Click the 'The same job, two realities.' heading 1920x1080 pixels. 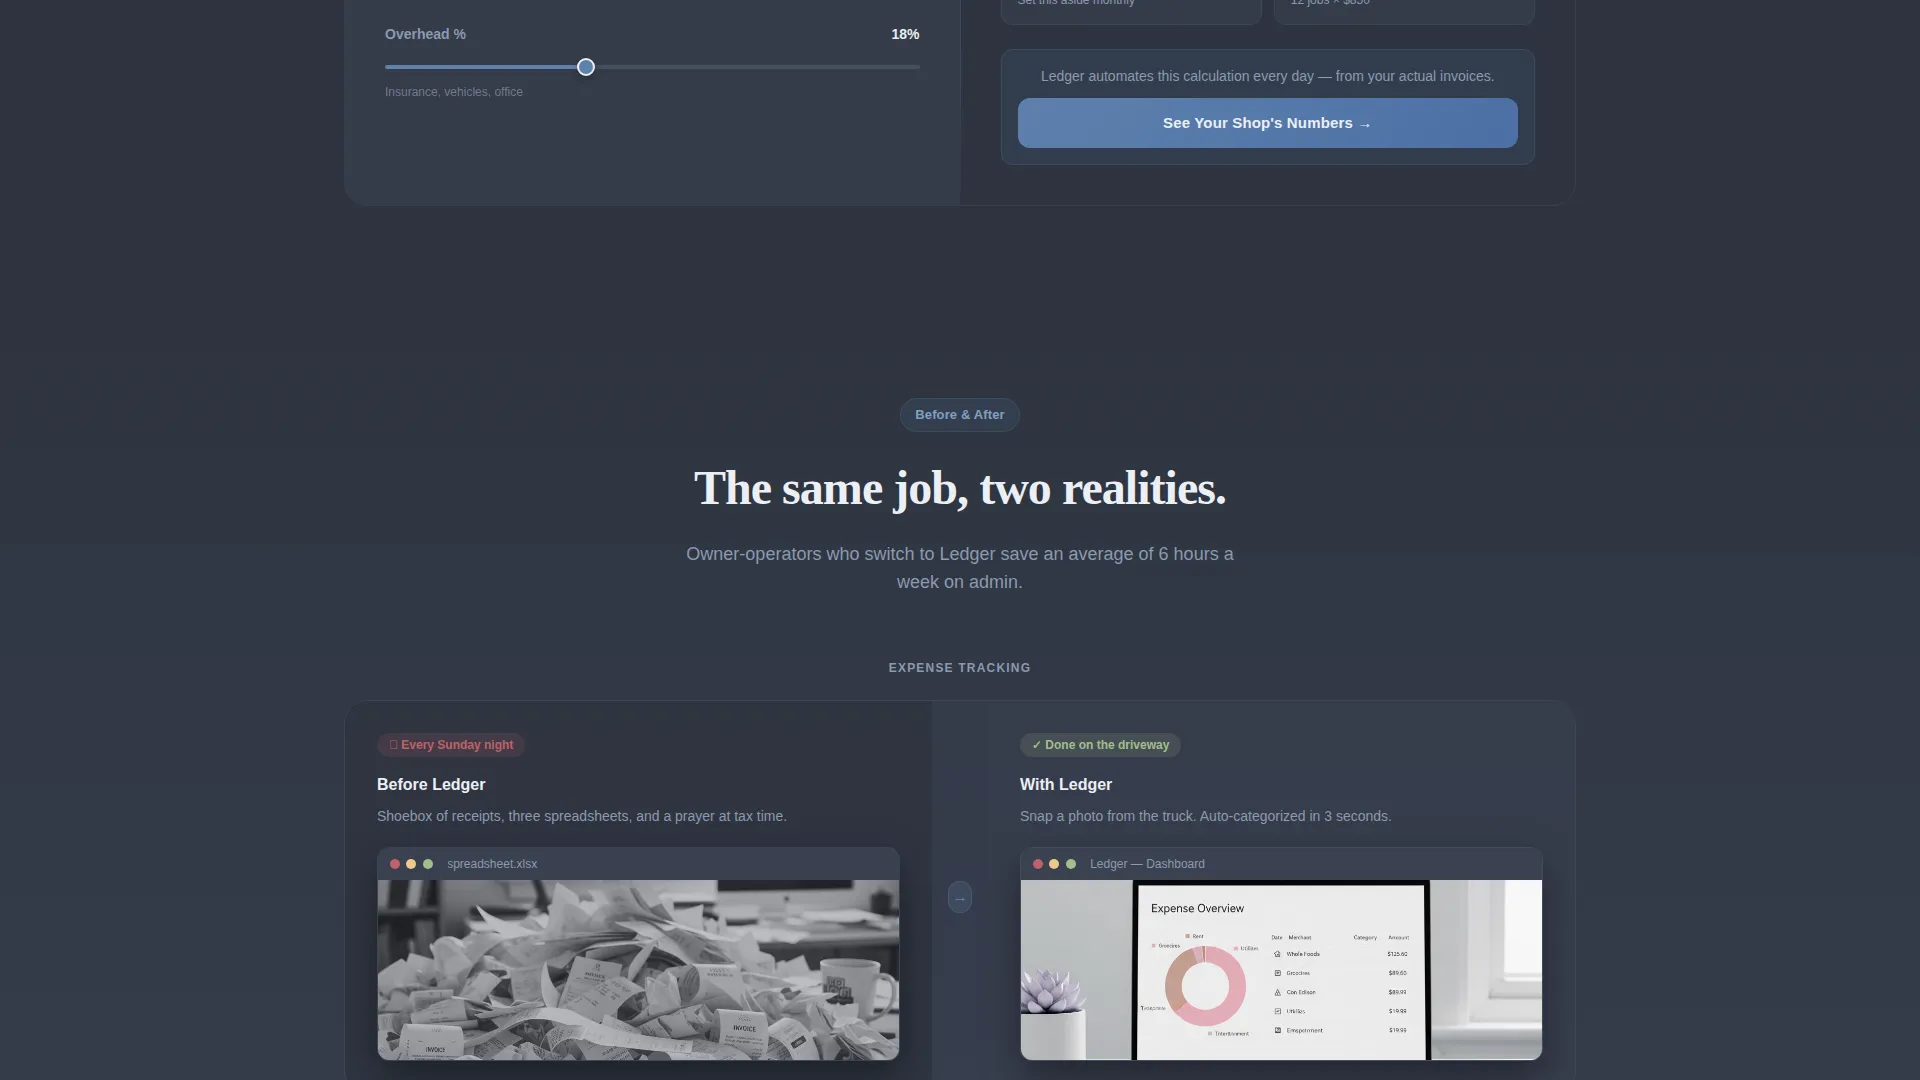tap(960, 488)
